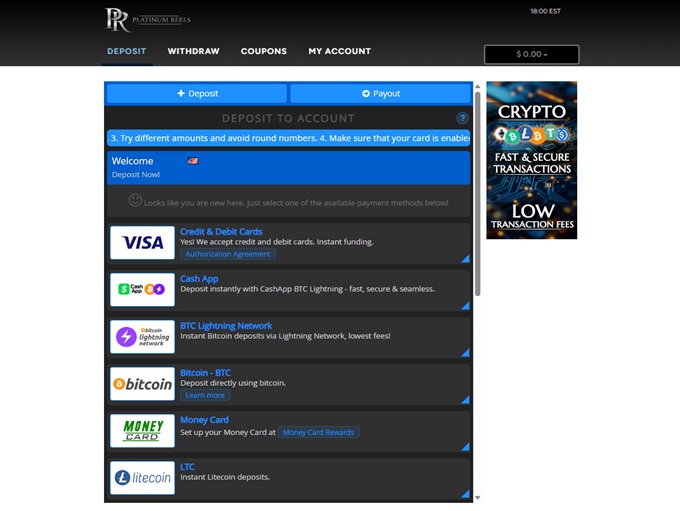Image resolution: width=680 pixels, height=511 pixels.
Task: Open the Bitcoin - BTC heading
Action: click(205, 373)
